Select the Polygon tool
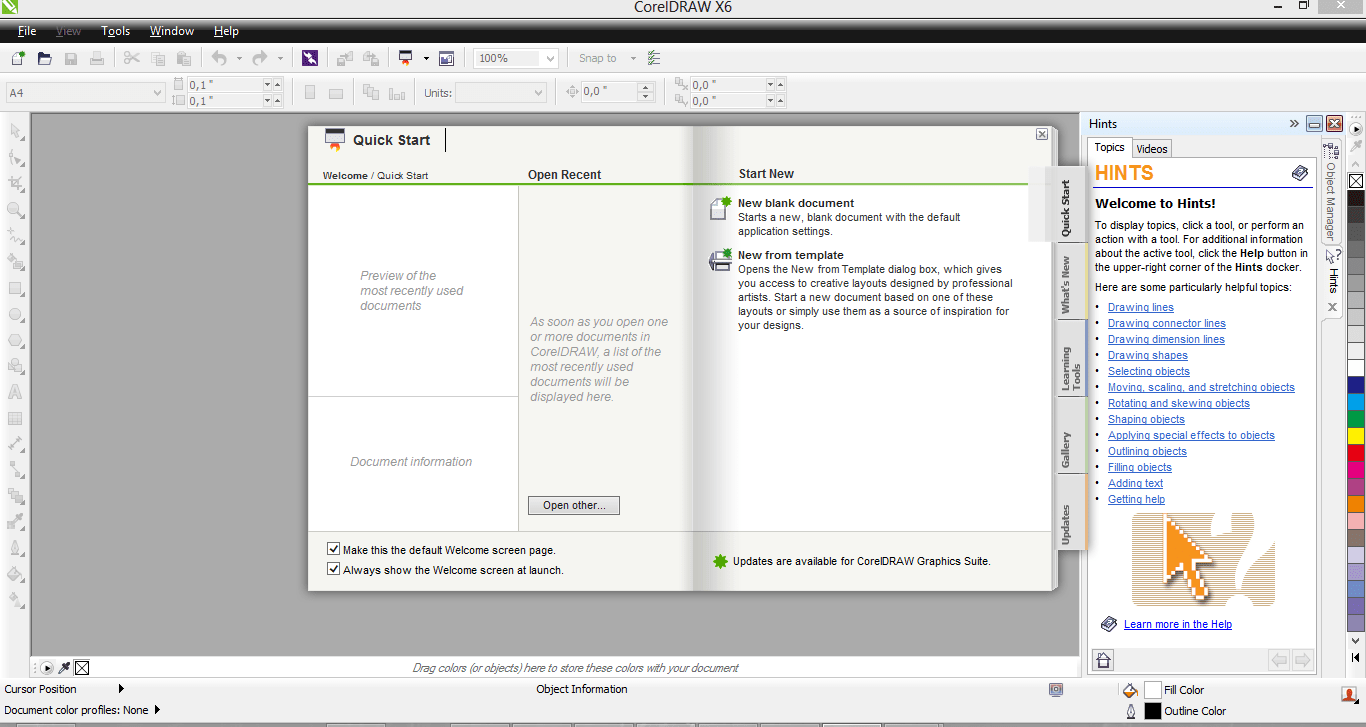The image size is (1366, 727). point(16,340)
